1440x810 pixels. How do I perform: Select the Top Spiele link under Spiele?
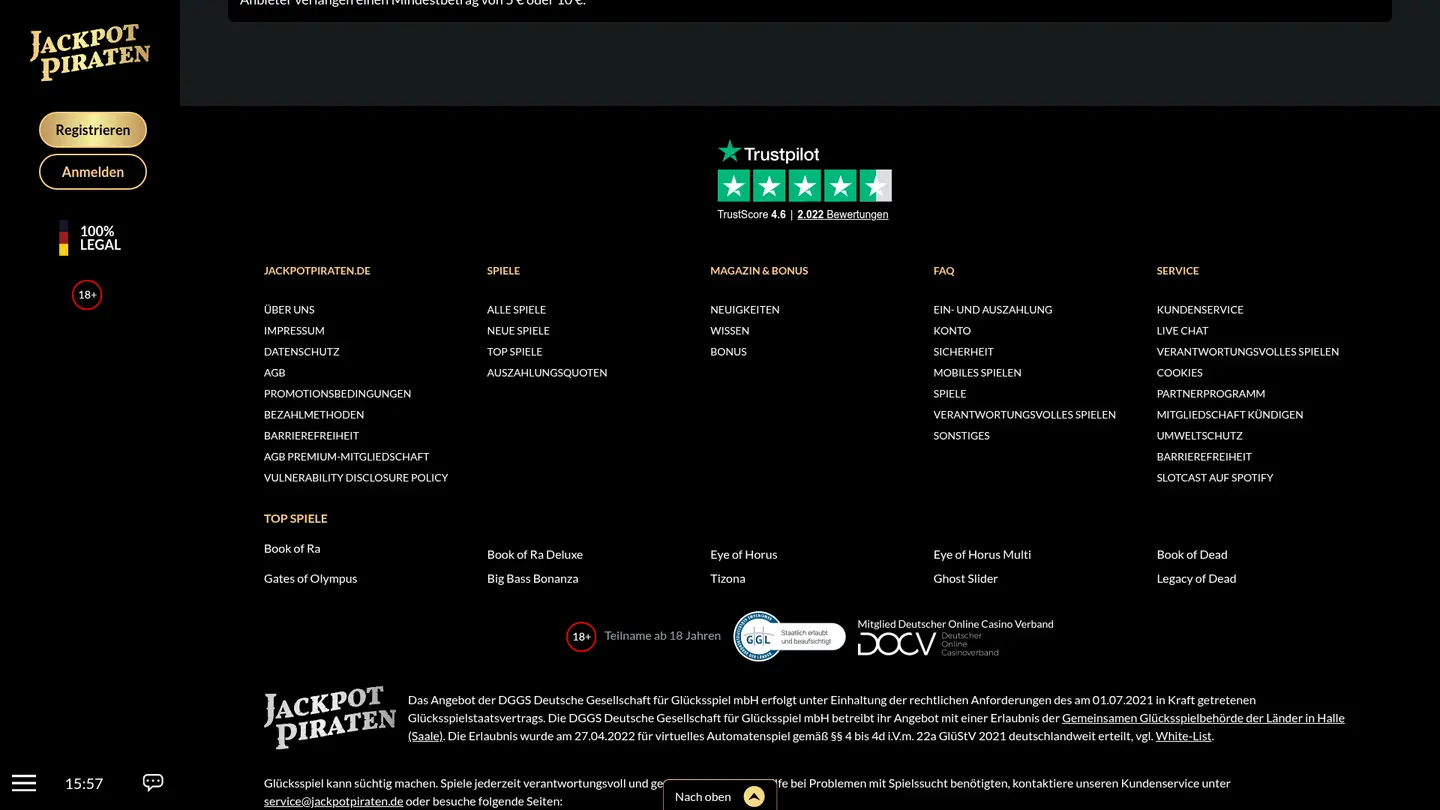515,352
